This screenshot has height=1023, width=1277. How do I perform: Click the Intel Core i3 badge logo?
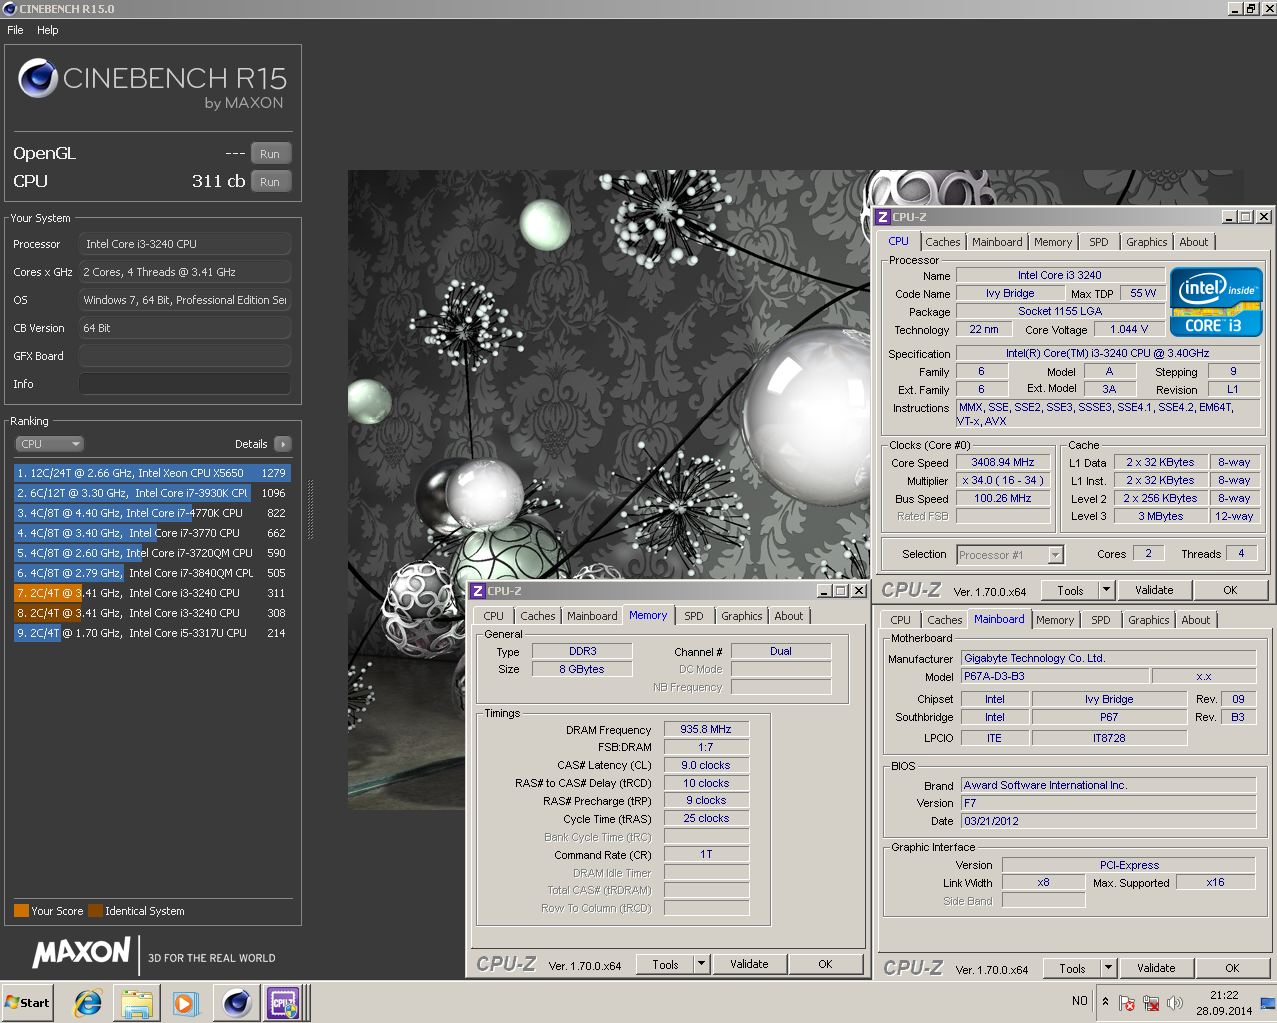pos(1216,303)
